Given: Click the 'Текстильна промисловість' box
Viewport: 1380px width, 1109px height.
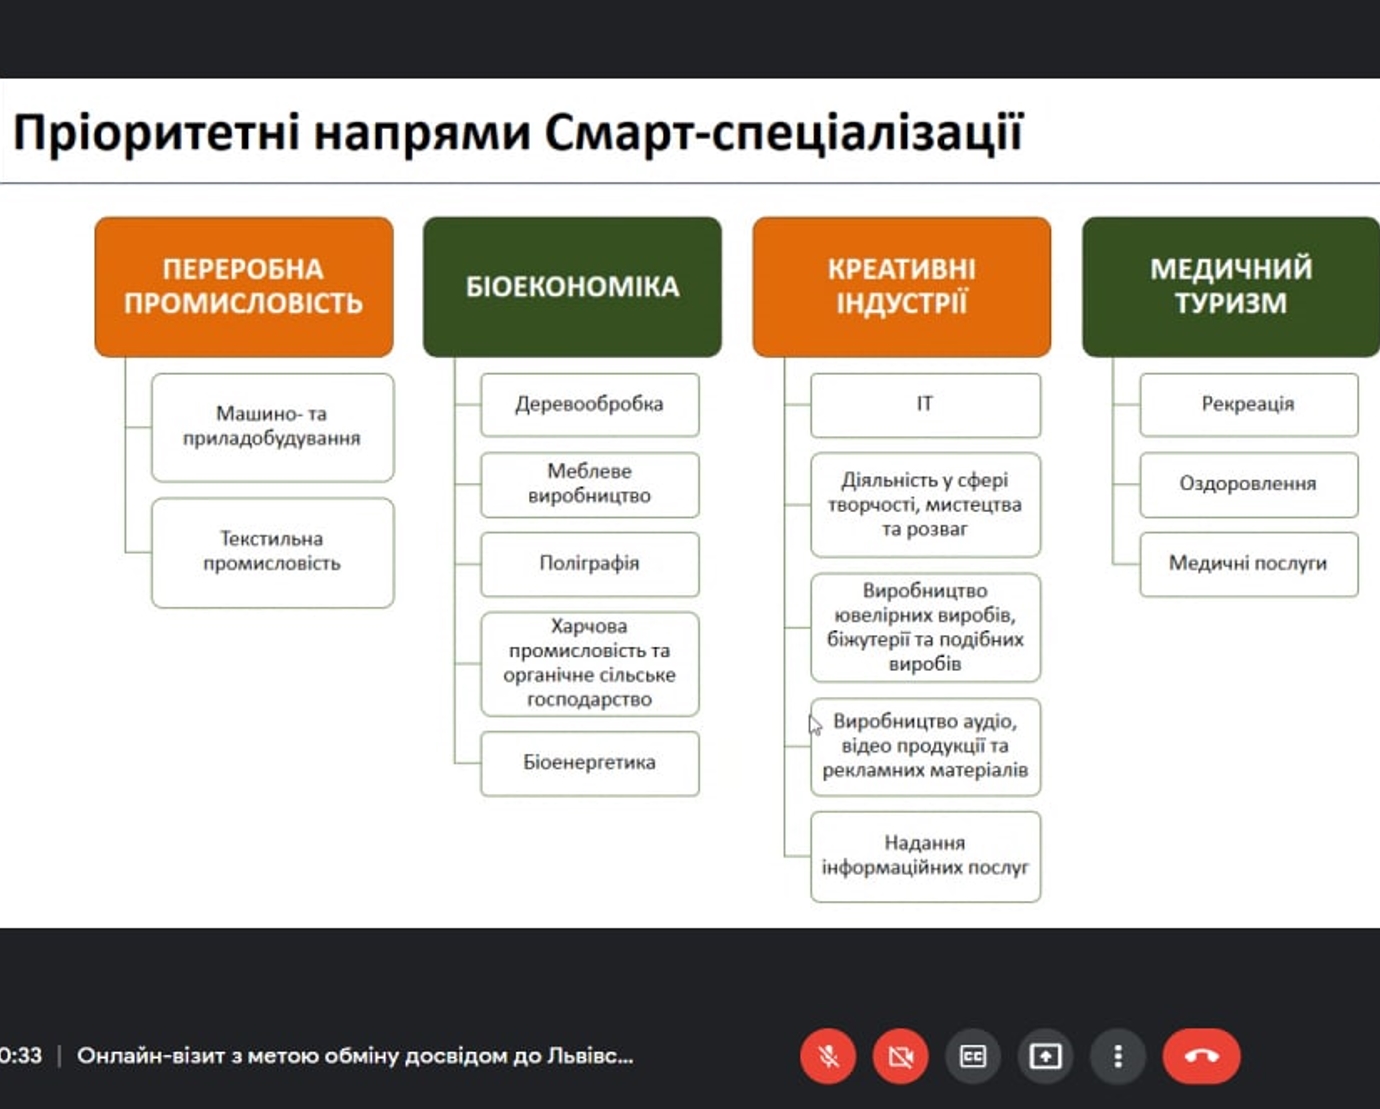Looking at the screenshot, I should (272, 552).
